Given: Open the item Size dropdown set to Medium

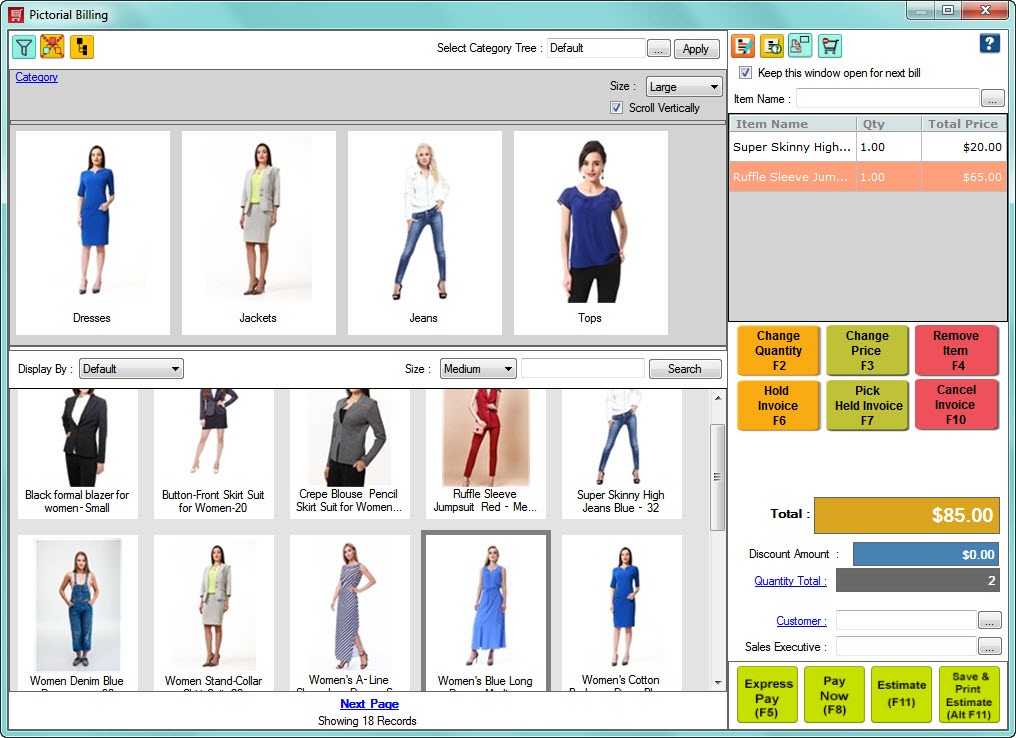Looking at the screenshot, I should coord(478,369).
